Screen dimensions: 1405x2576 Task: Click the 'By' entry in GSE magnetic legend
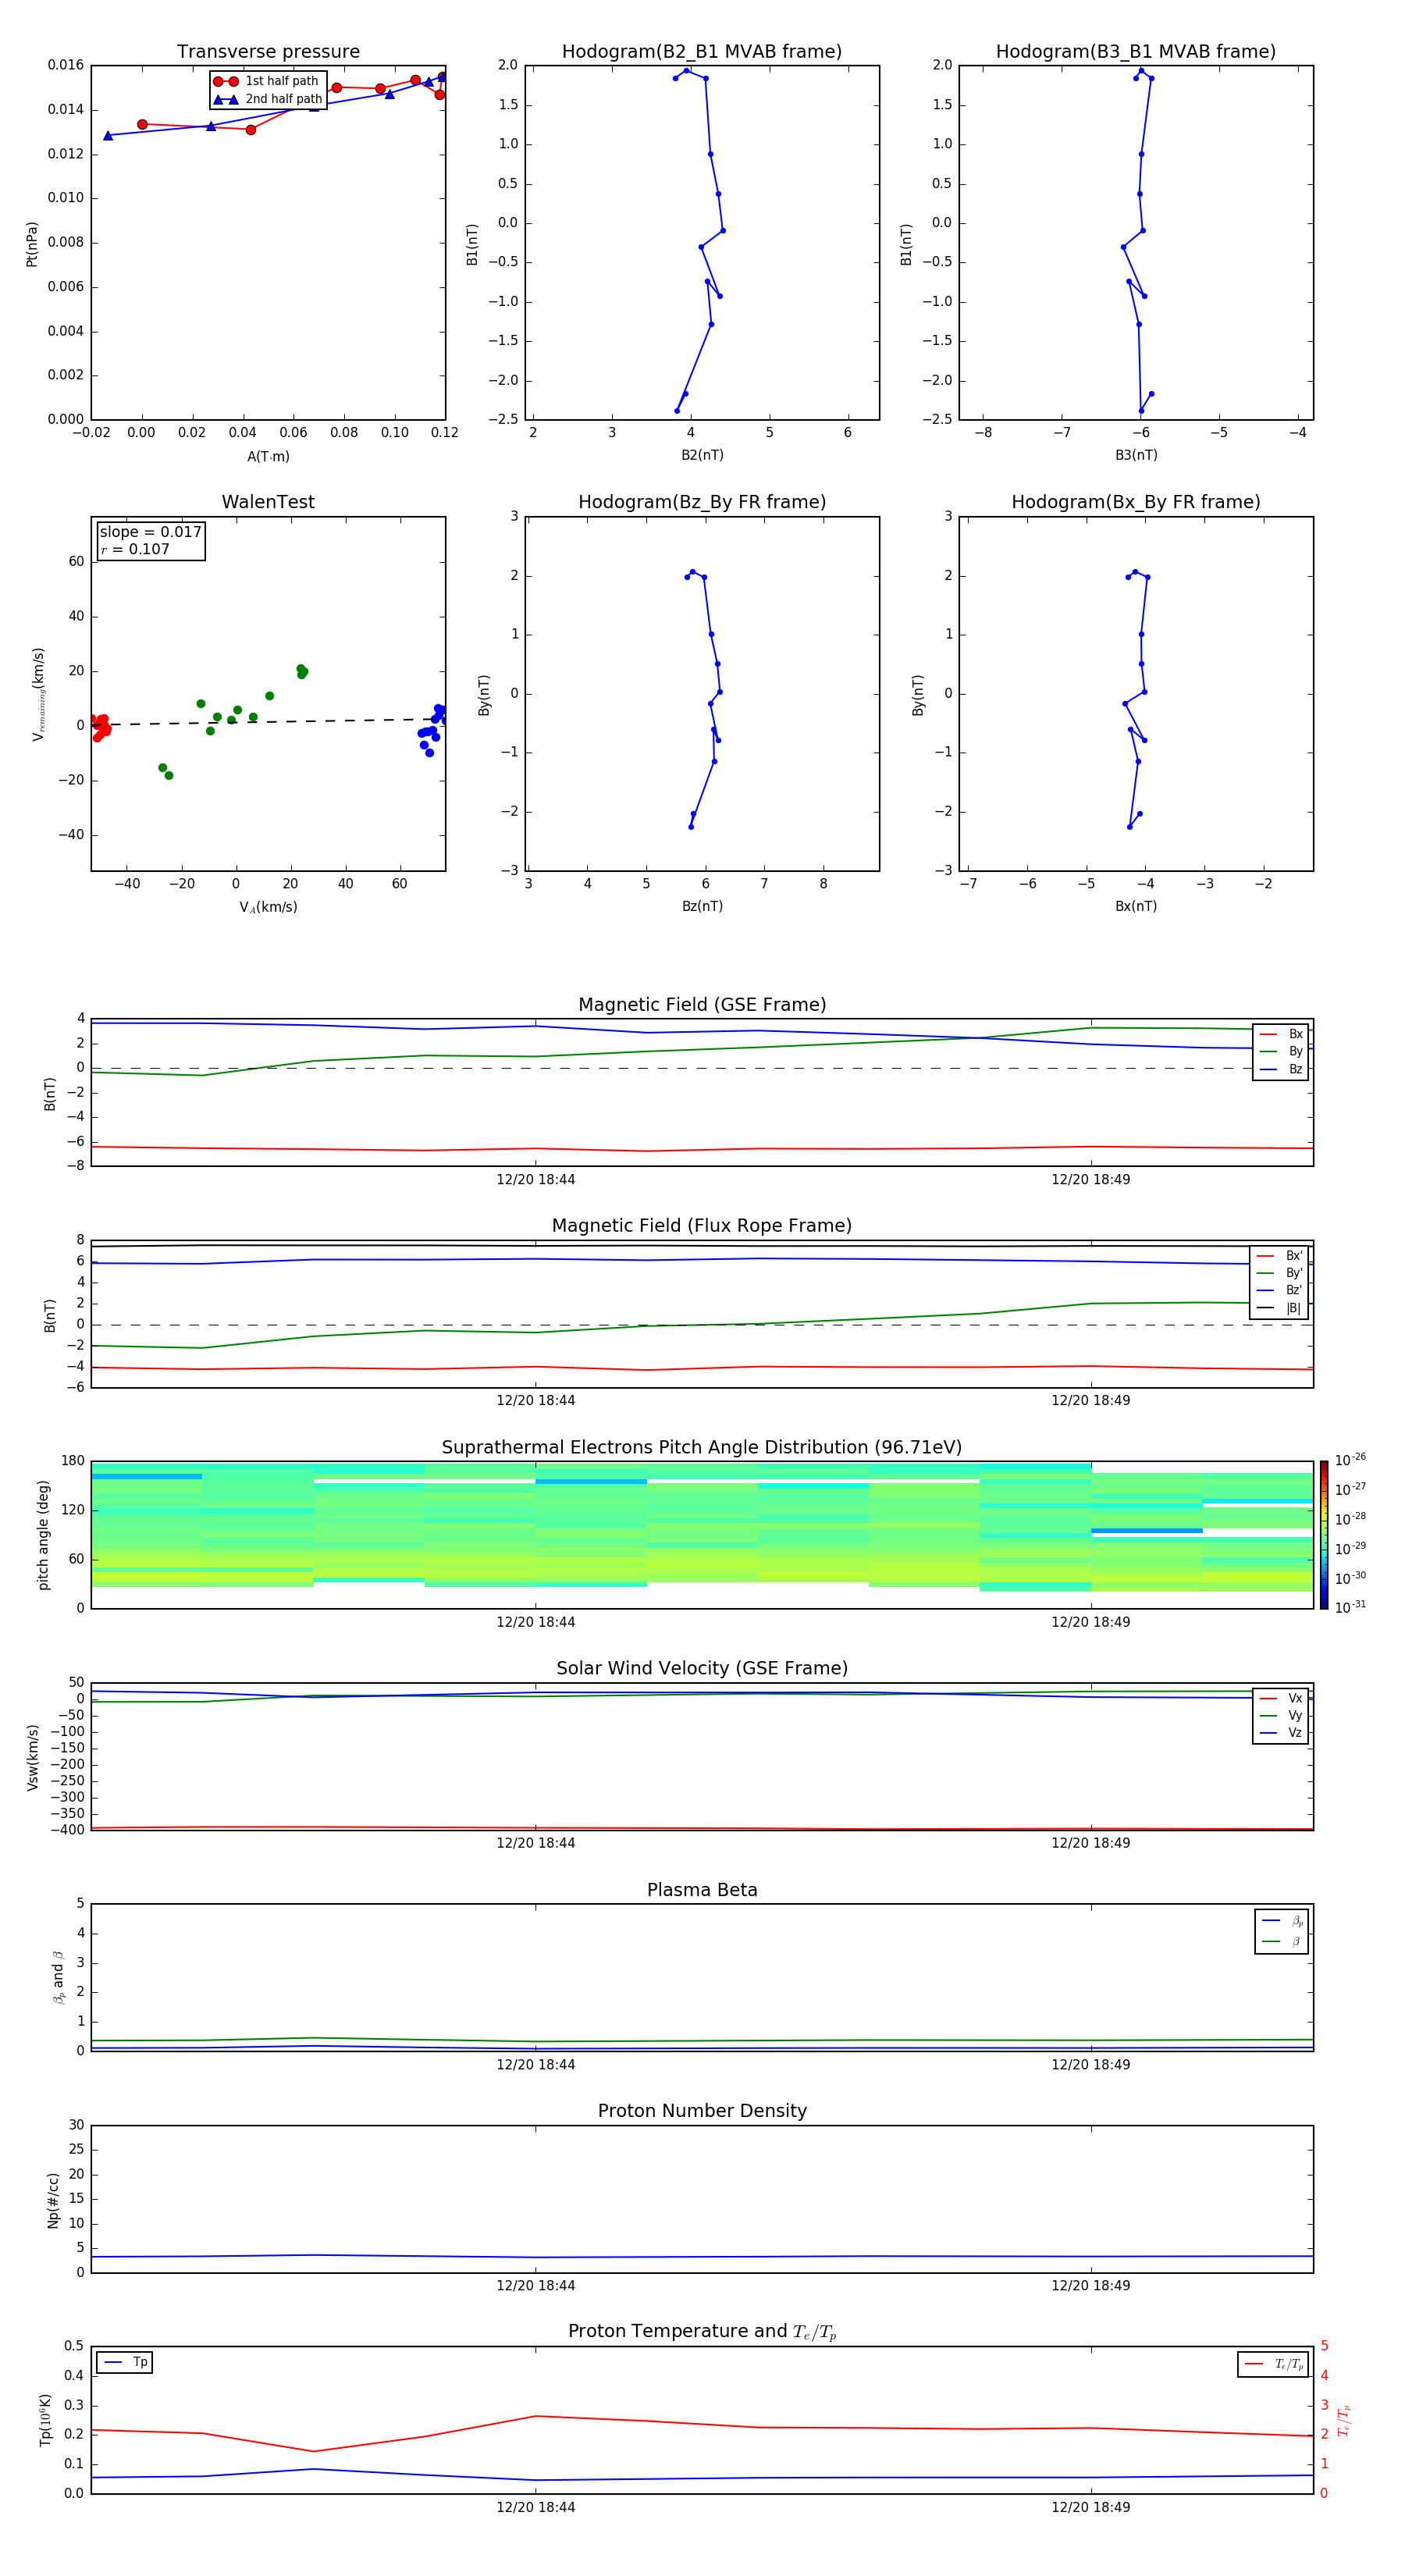[x=1281, y=1051]
